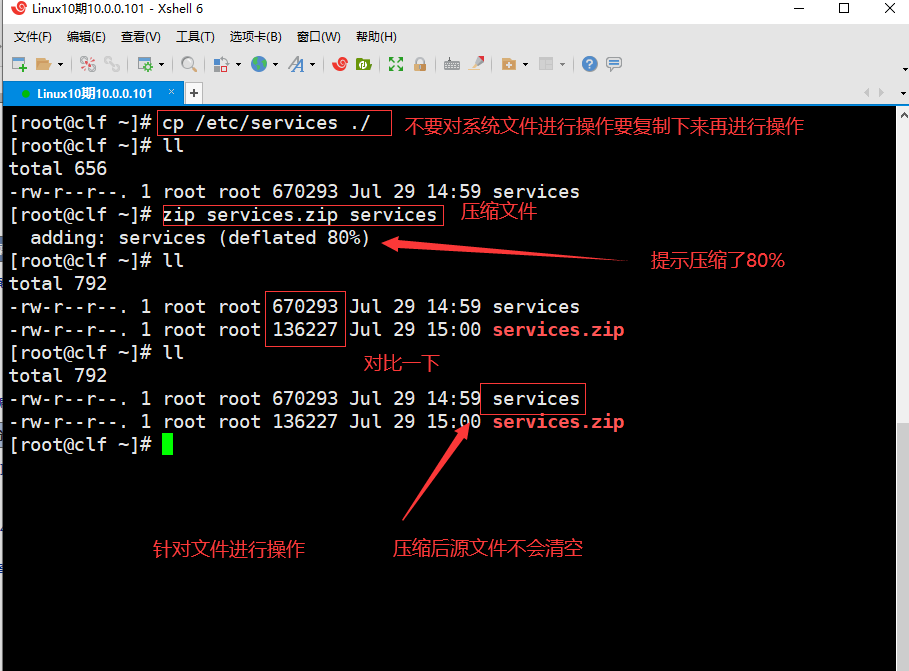Expand the Layout dropdown arrow
The height and width of the screenshot is (671, 909).
coord(562,64)
